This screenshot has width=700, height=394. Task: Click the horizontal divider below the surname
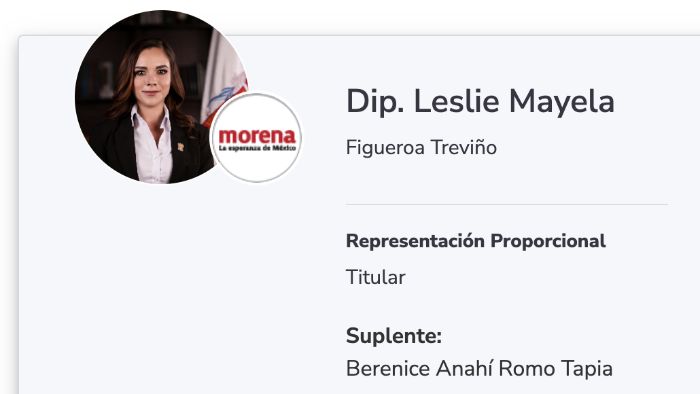(507, 205)
